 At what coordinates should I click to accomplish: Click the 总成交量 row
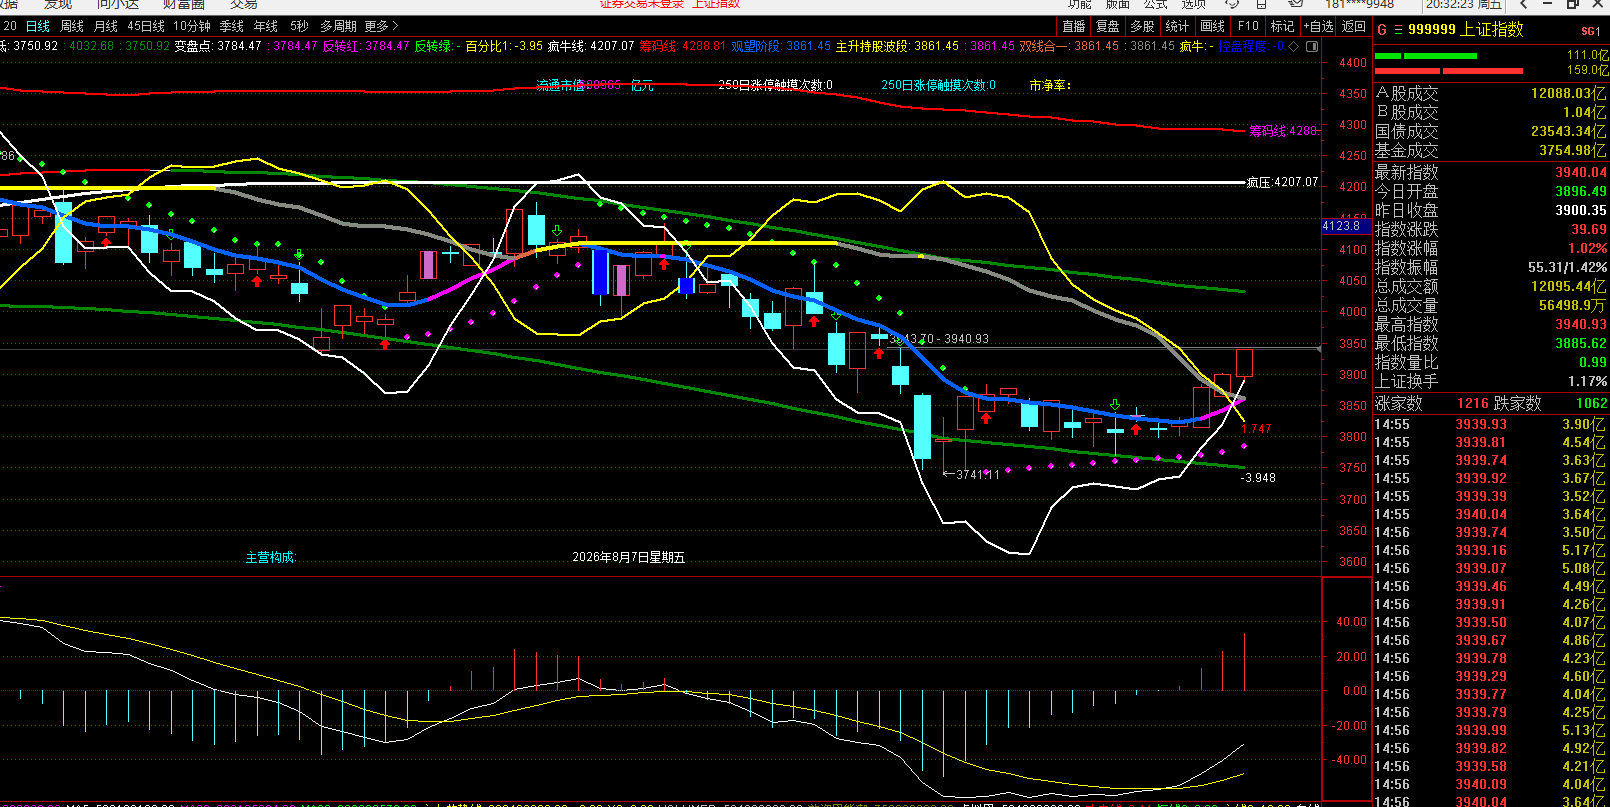(1490, 305)
